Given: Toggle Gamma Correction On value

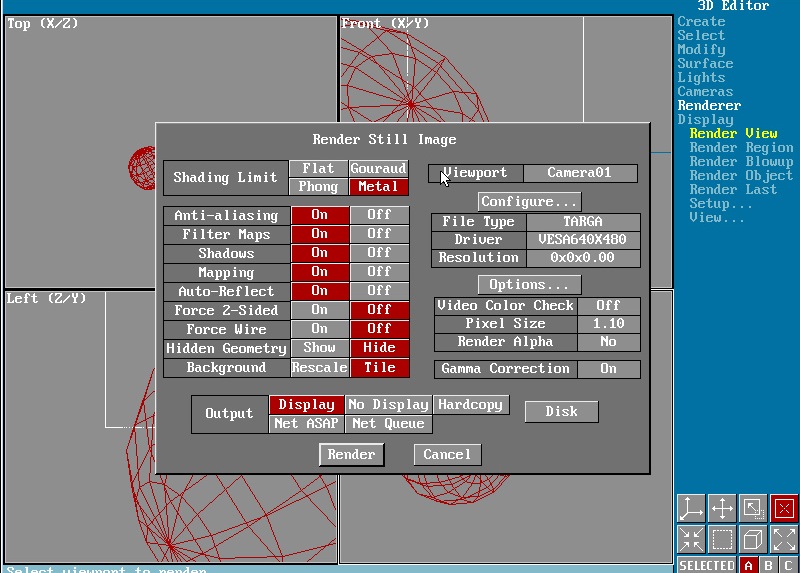Looking at the screenshot, I should pos(609,369).
